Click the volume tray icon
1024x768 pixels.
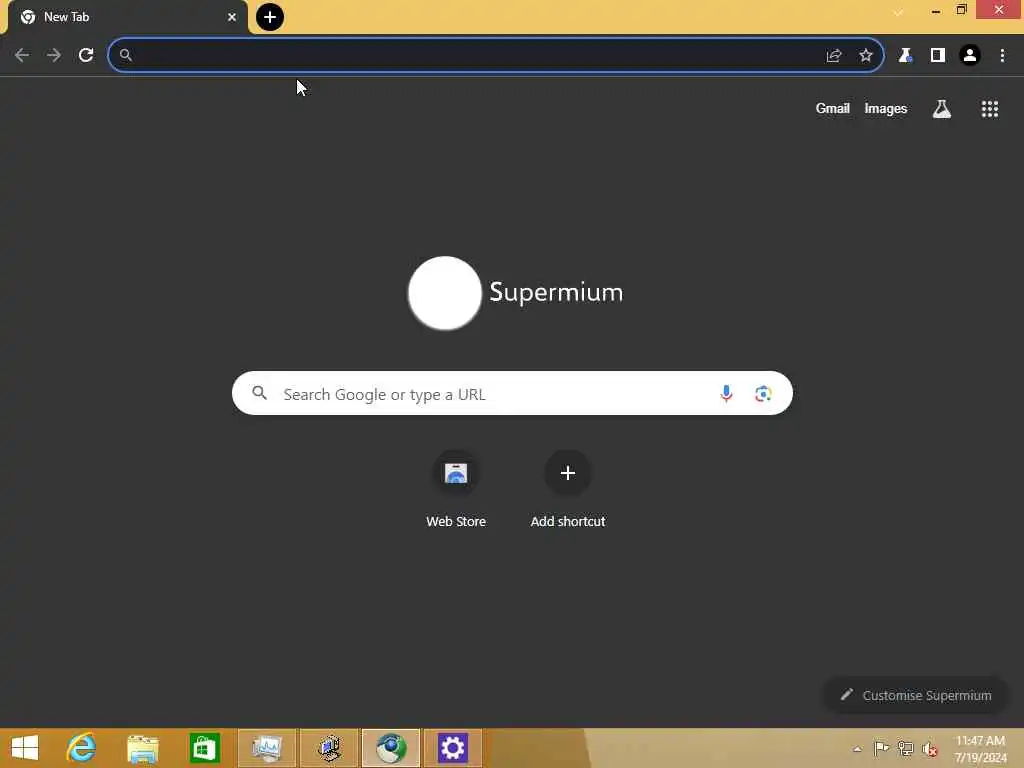point(930,749)
